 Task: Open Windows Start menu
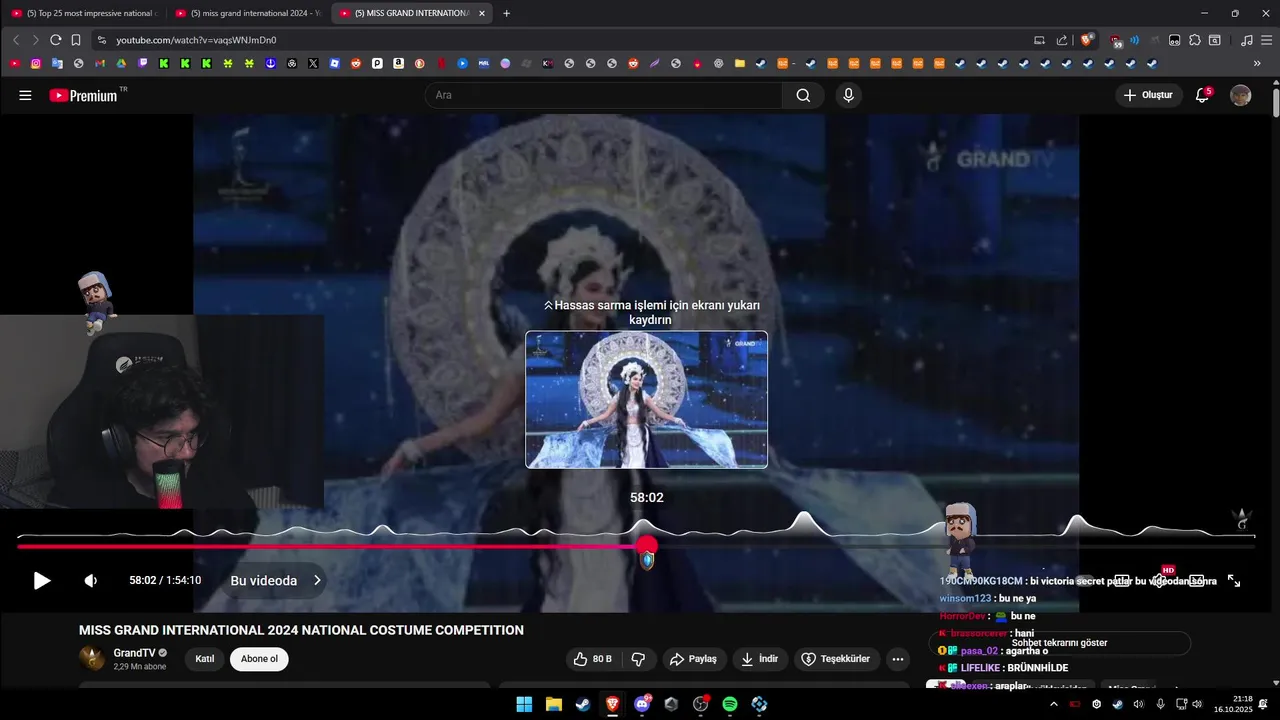coord(524,704)
